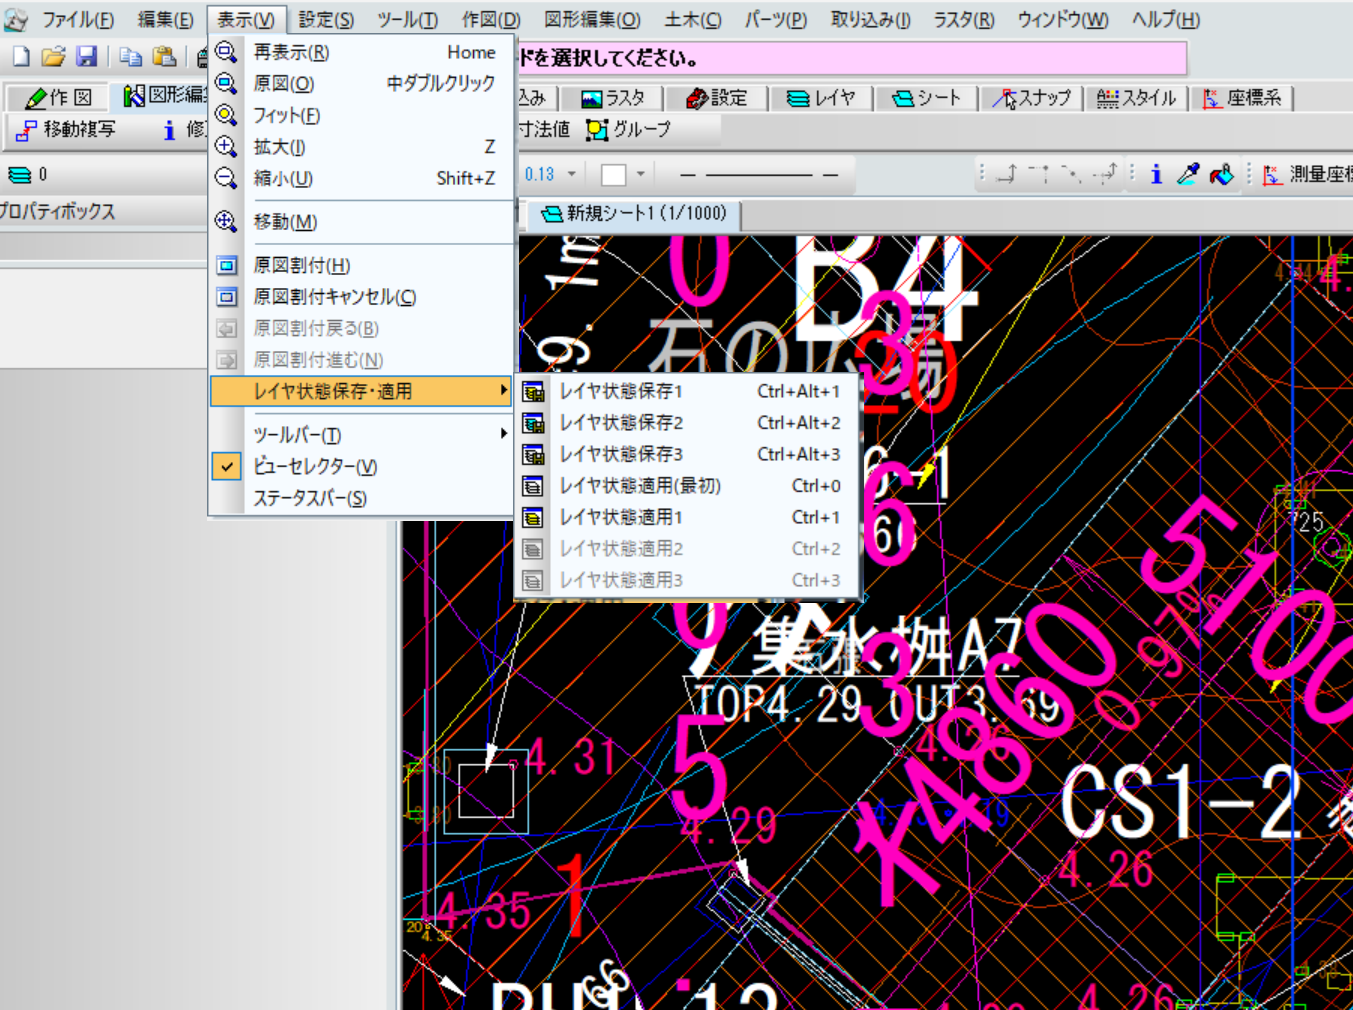The height and width of the screenshot is (1010, 1353).
Task: Click the フィット fit magnifier icon
Action: [x=226, y=115]
